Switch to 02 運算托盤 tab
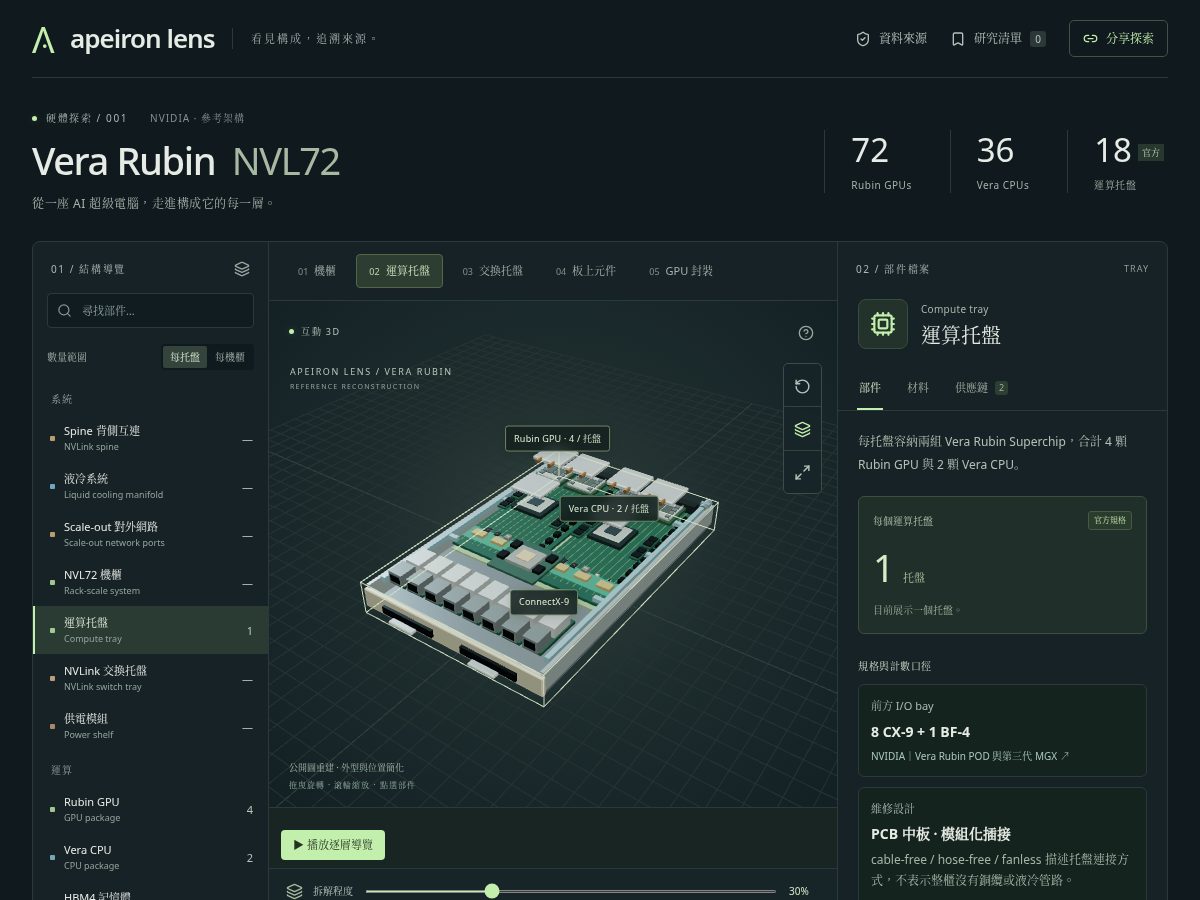 point(399,271)
